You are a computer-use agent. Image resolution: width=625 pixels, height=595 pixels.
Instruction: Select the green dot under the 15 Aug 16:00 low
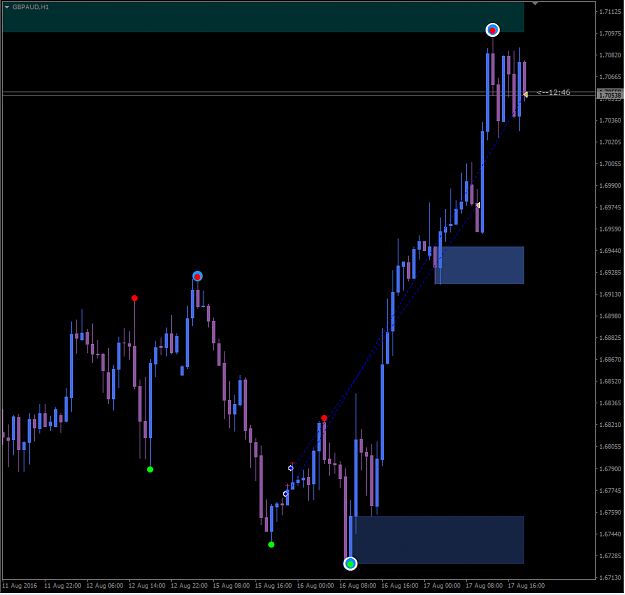[271, 545]
